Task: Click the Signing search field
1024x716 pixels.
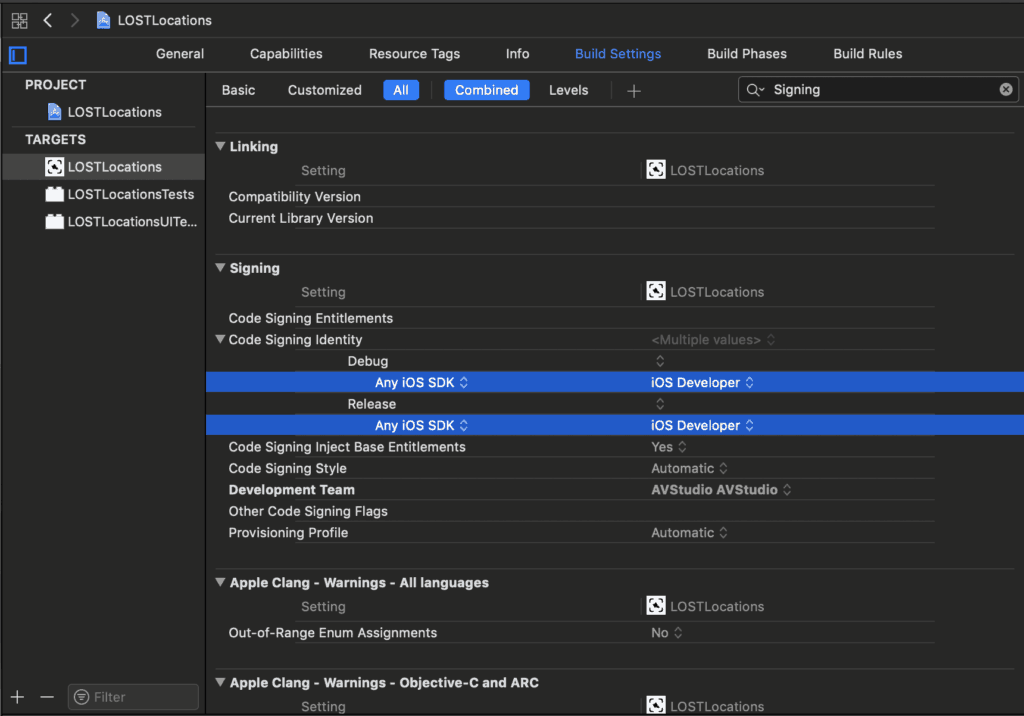Action: (x=878, y=90)
